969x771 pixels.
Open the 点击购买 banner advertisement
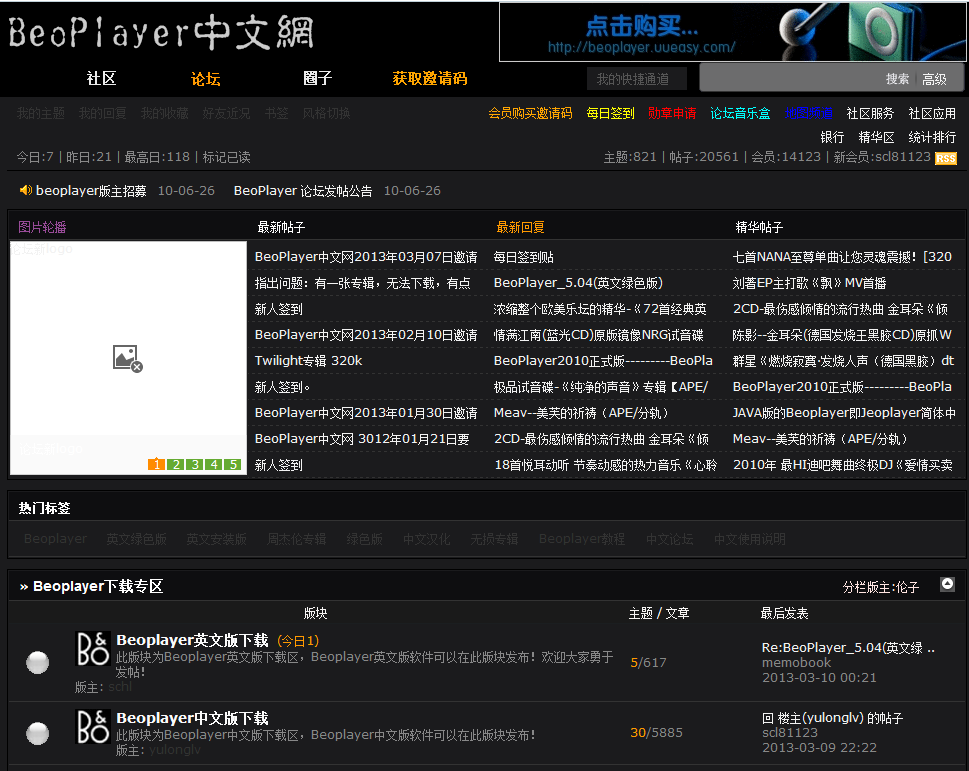click(x=732, y=32)
